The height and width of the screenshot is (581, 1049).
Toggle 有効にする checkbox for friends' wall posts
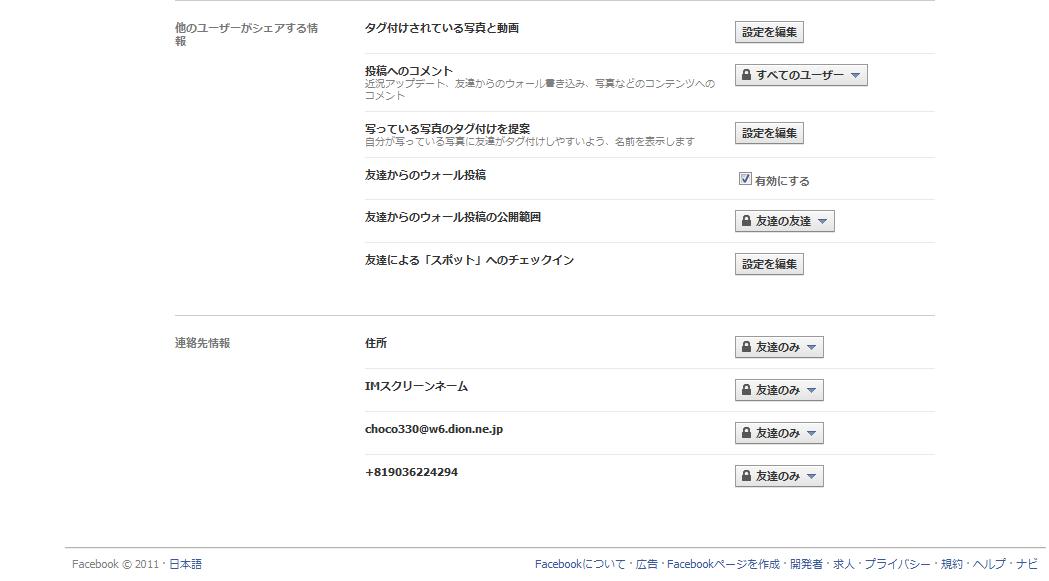pos(745,179)
